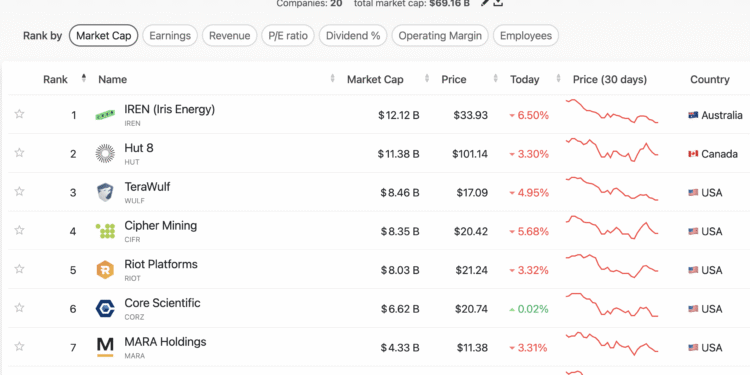Click the edit pencil icon near total market cap
Image resolution: width=750 pixels, height=375 pixels.
point(485,2)
